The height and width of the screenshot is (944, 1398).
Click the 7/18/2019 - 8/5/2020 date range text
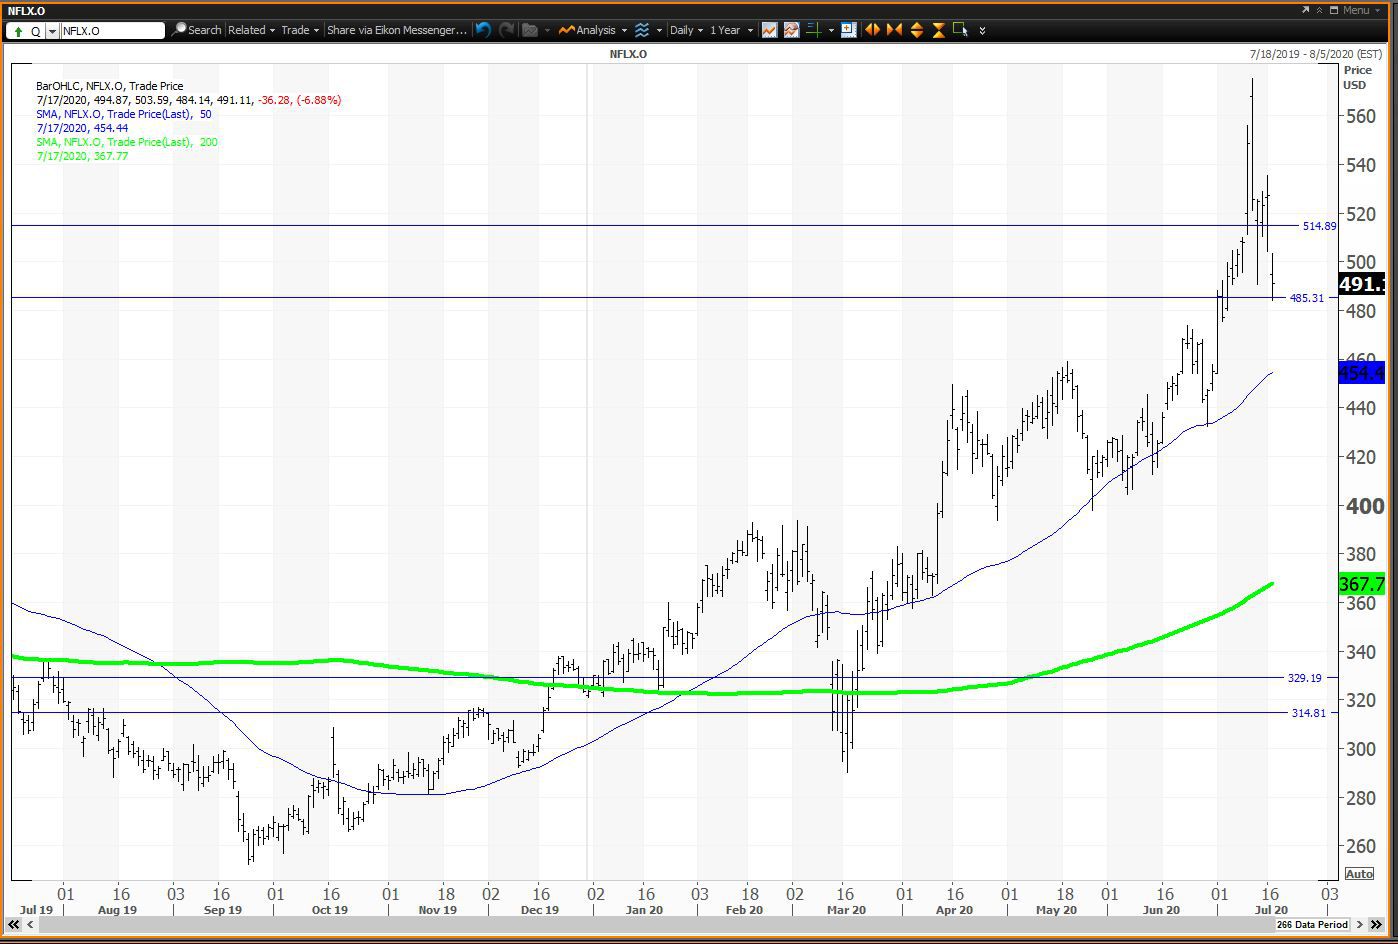click(x=1315, y=54)
